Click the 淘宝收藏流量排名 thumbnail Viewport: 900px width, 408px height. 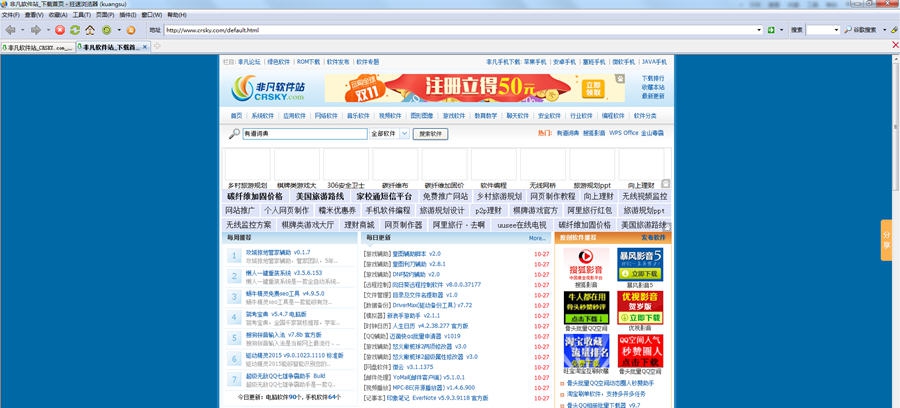(x=586, y=351)
